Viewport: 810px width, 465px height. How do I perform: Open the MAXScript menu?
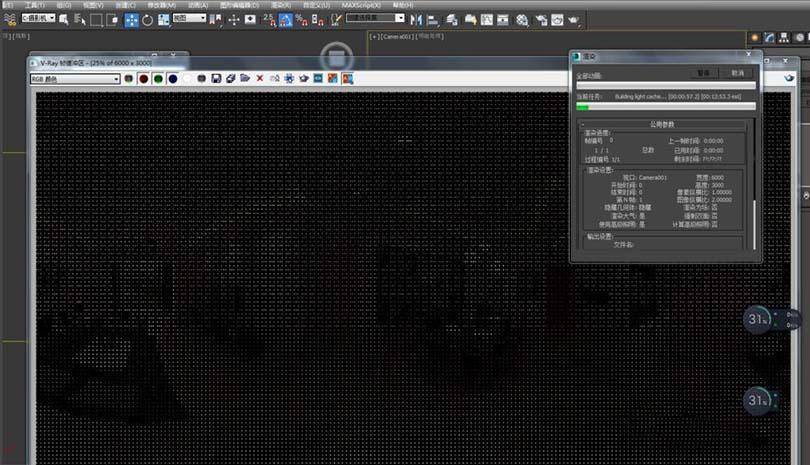point(361,5)
